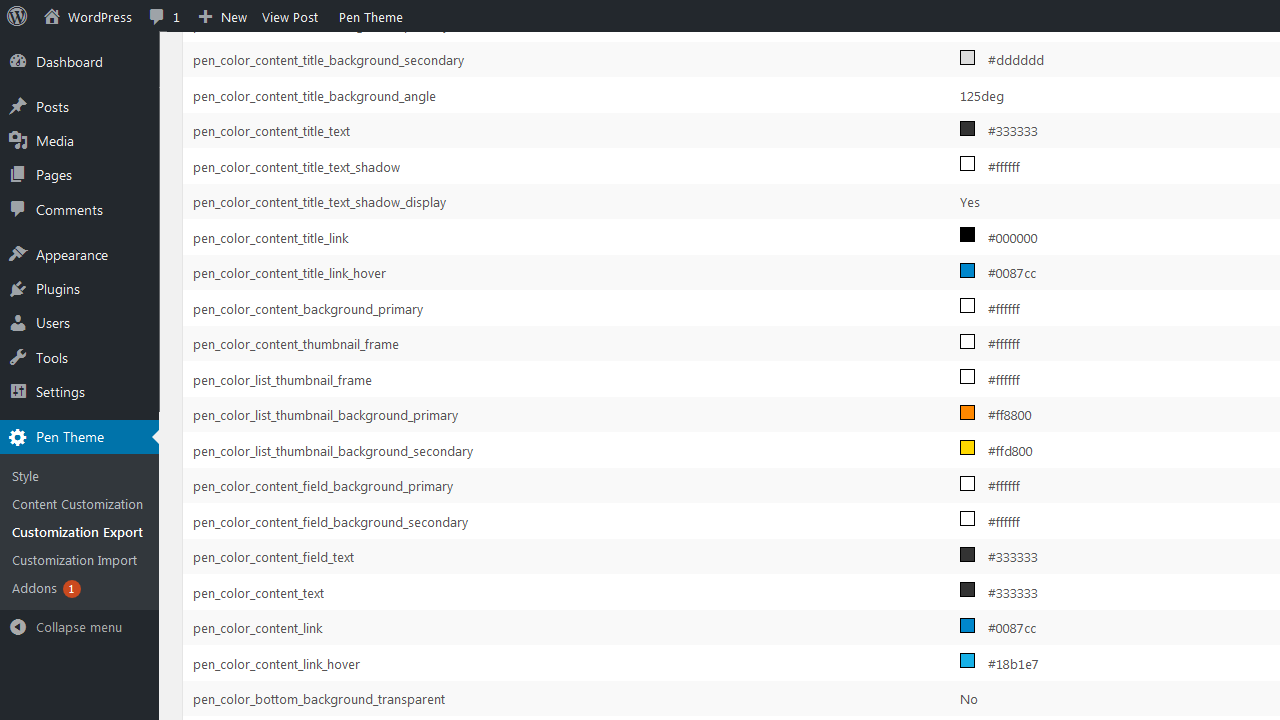The height and width of the screenshot is (720, 1280).
Task: Click the Collapse menu arrow icon
Action: pos(18,627)
